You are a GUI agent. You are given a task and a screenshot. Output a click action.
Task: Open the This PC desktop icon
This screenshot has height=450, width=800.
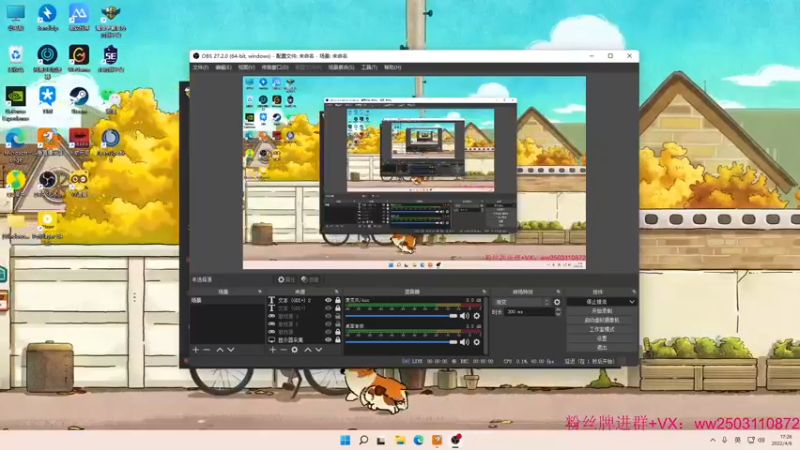(16, 18)
